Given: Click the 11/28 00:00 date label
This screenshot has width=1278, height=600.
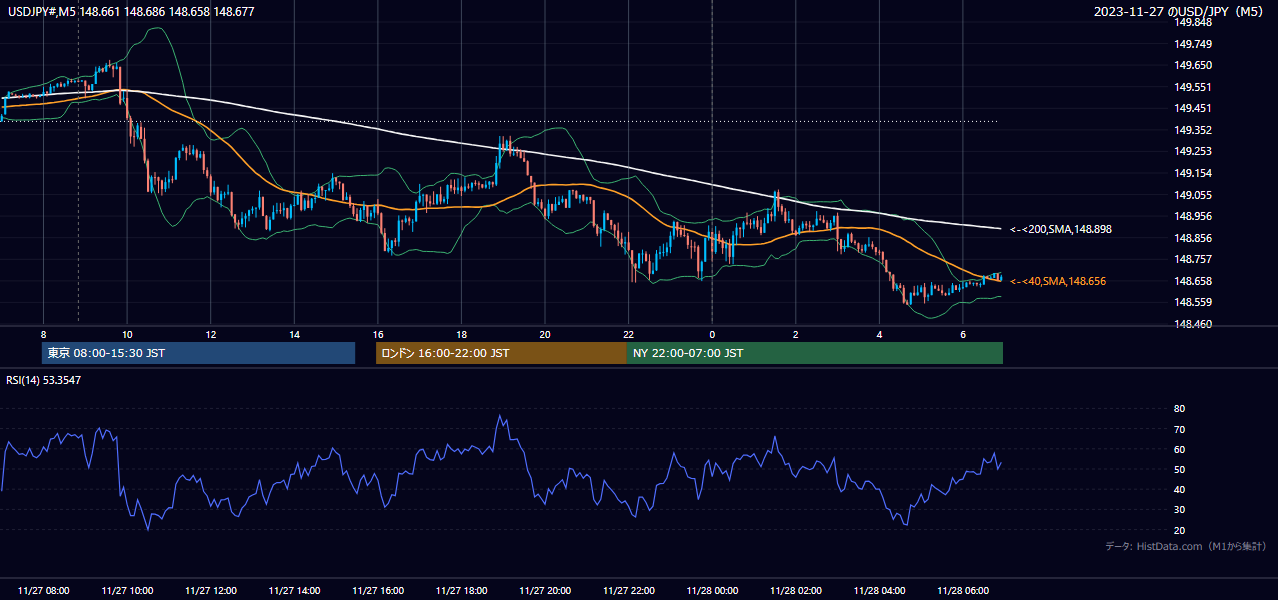Looking at the screenshot, I should [712, 591].
